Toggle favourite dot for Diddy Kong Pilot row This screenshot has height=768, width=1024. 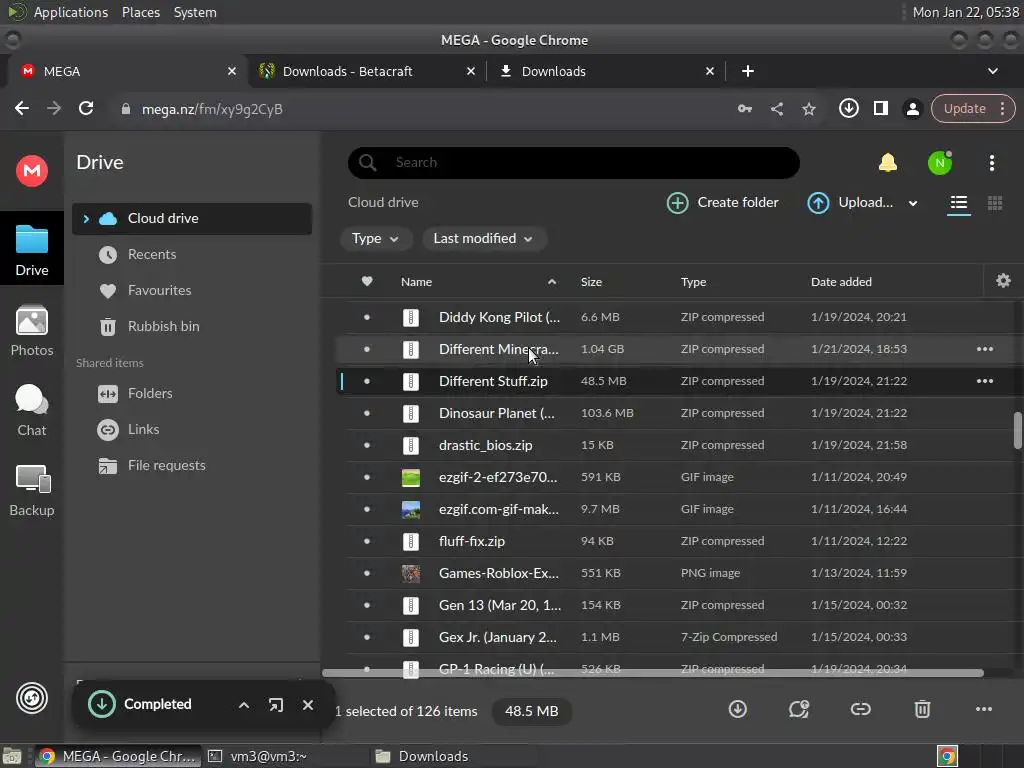tap(366, 317)
